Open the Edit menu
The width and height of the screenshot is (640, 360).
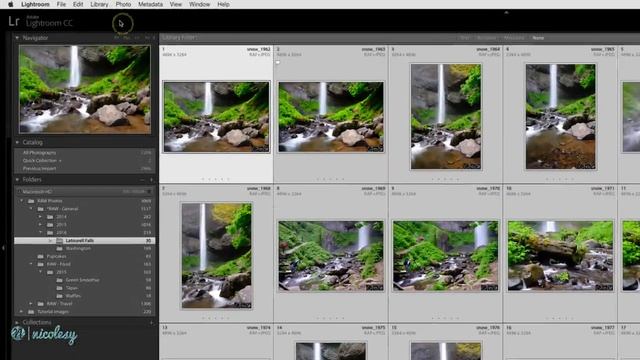[x=78, y=4]
